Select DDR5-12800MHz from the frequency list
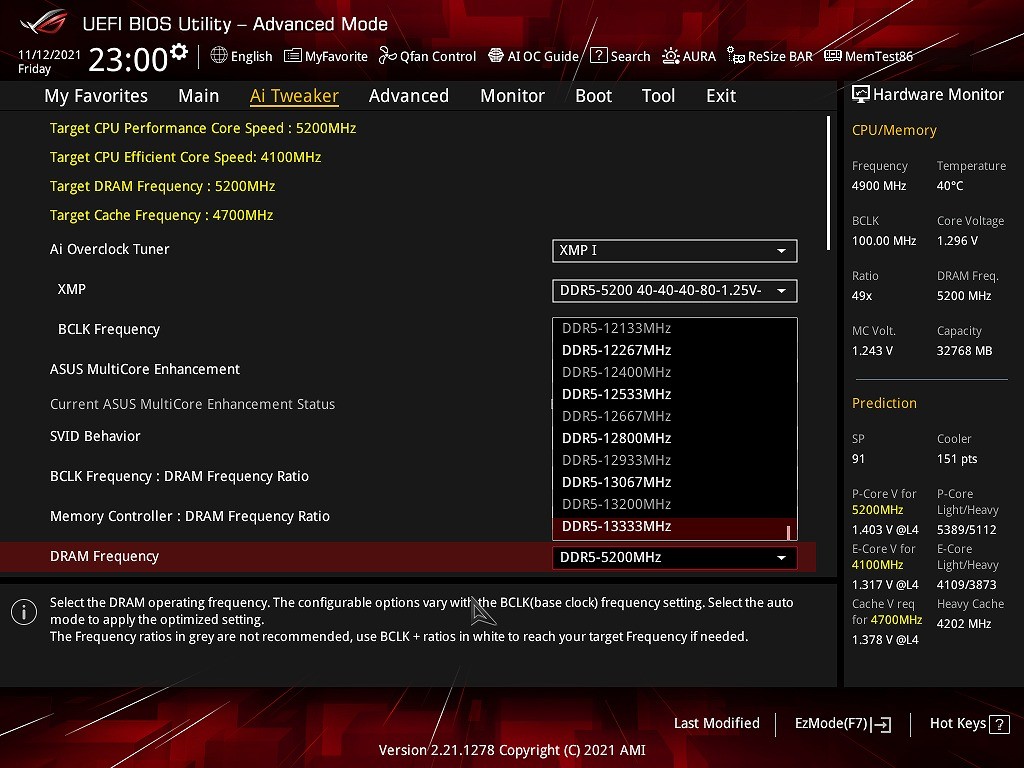The image size is (1024, 768). point(616,438)
